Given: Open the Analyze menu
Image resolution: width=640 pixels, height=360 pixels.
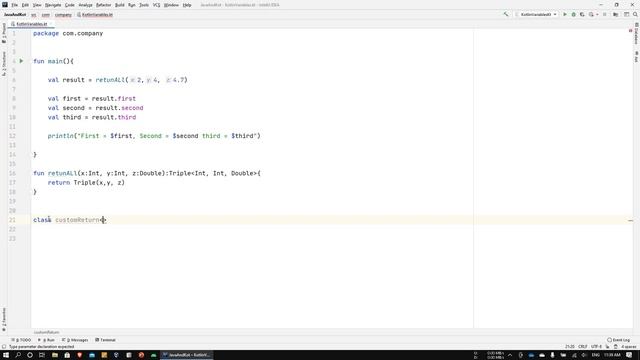Looking at the screenshot, I should [85, 5].
